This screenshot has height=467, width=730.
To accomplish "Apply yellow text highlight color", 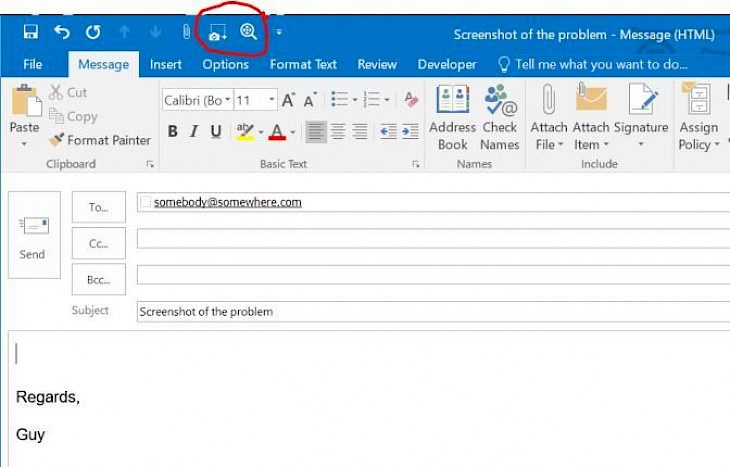I will tap(245, 131).
